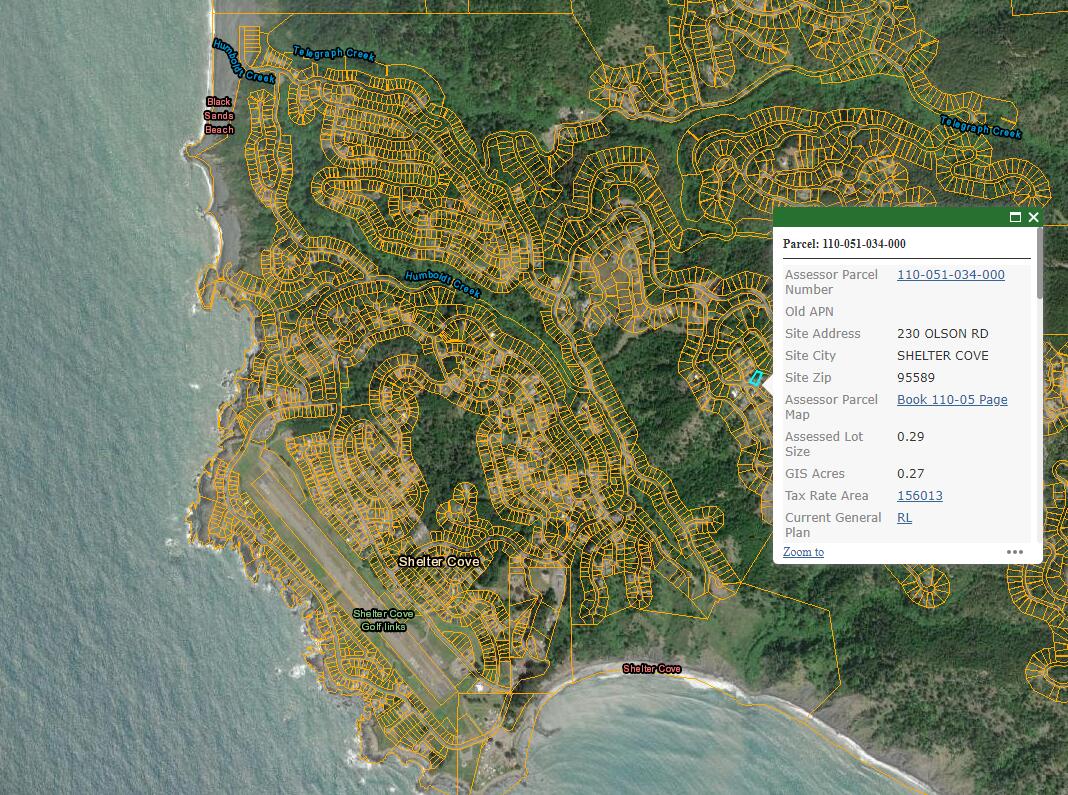
Task: Open Assessor Parcel Number 110-051-034-000 link
Action: (x=950, y=275)
